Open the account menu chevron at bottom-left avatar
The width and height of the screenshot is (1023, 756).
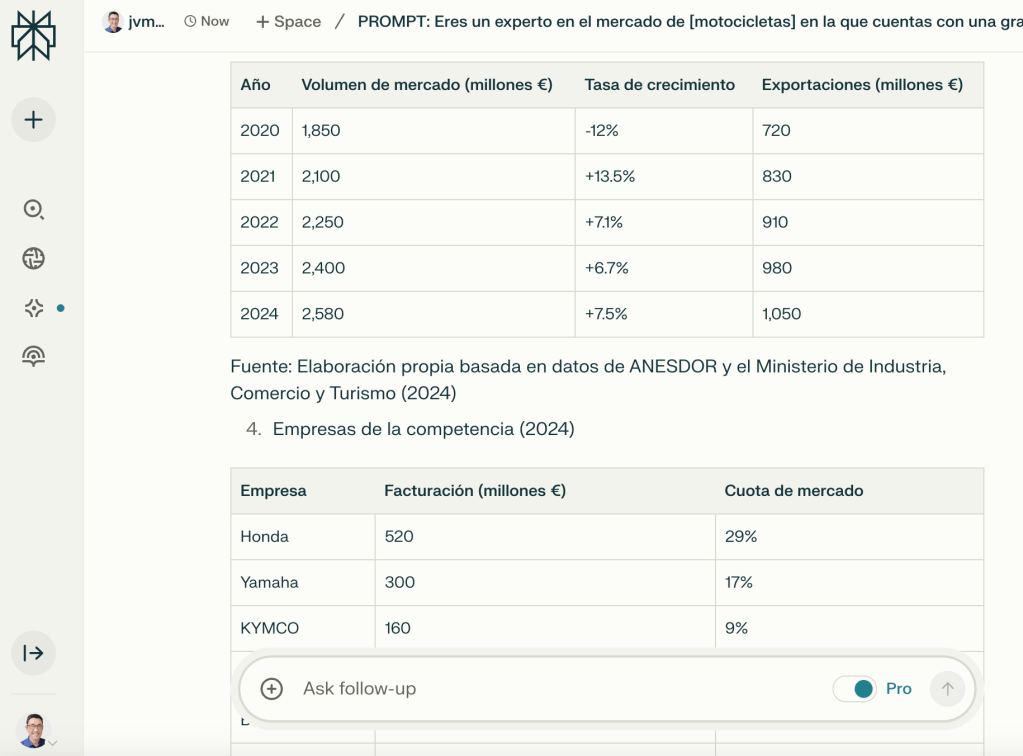click(52, 743)
